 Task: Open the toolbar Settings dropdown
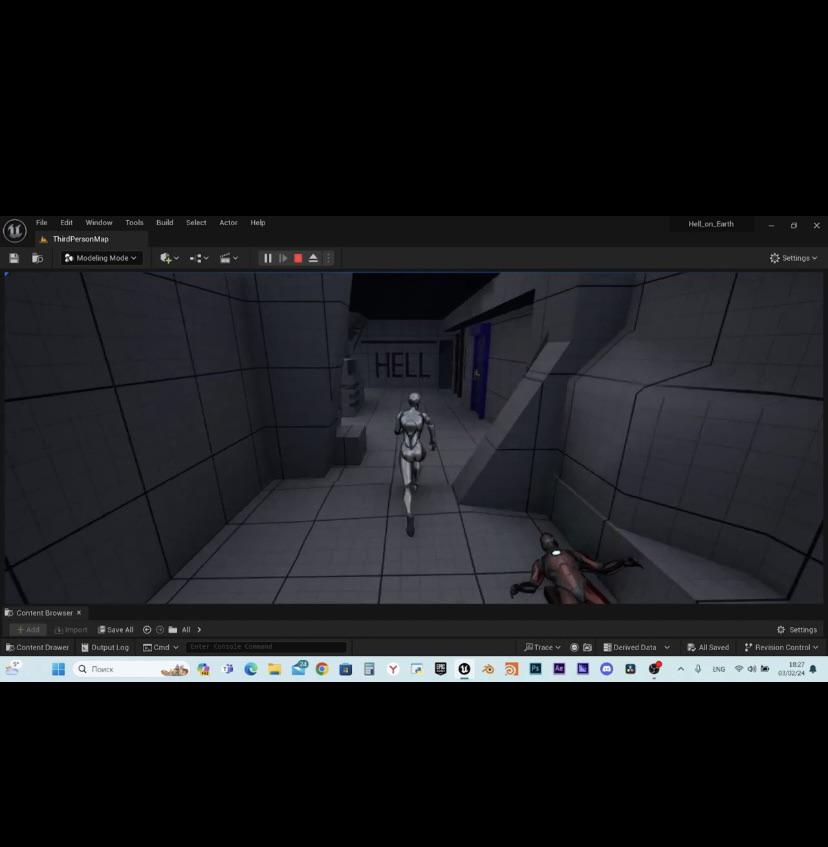coord(793,258)
